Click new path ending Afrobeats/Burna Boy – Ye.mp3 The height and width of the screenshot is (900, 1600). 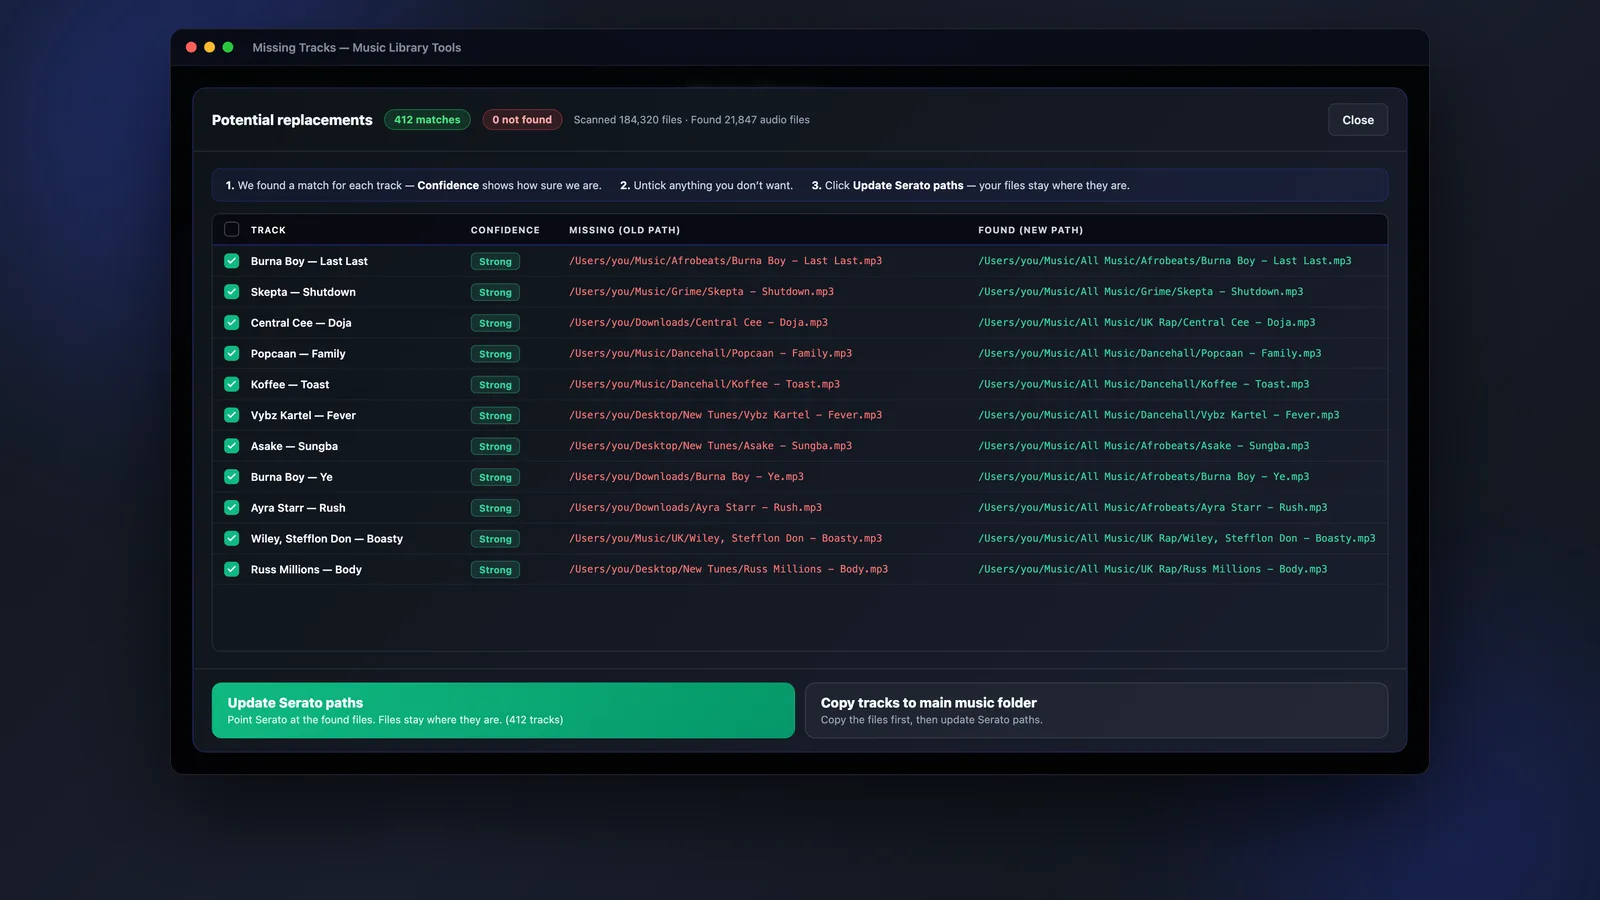click(1143, 478)
